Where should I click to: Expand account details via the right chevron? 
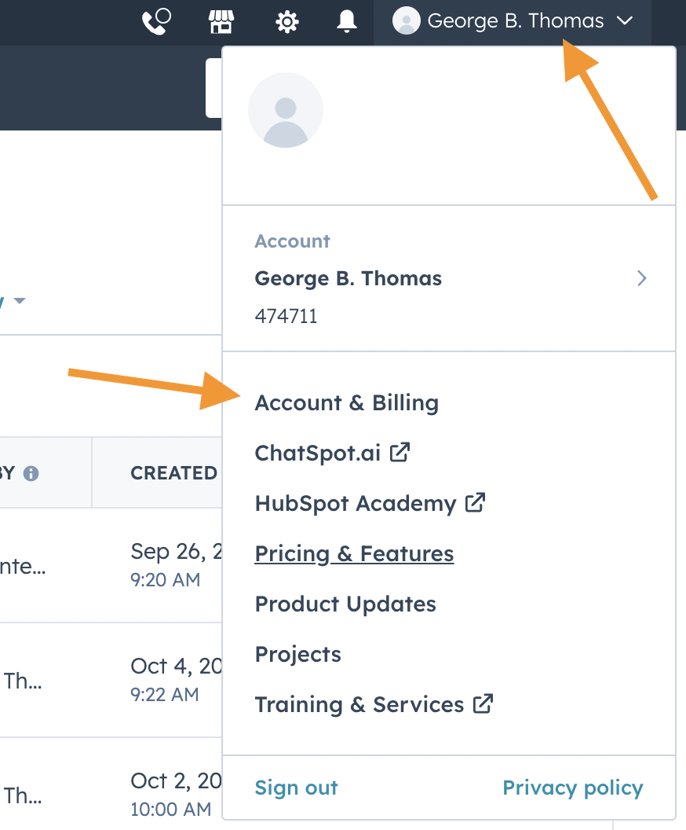click(x=641, y=279)
